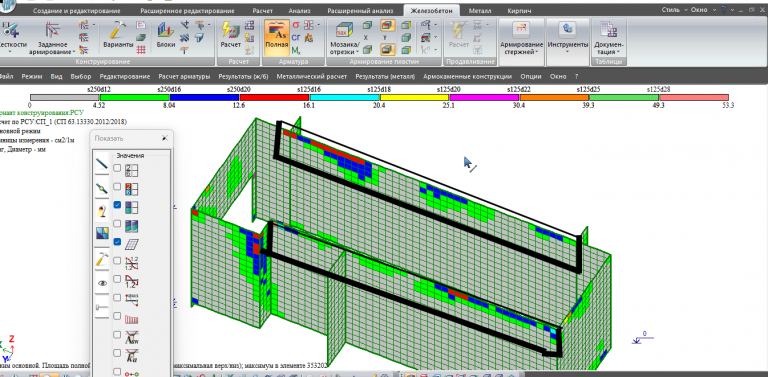
Task: Select the hammer tab in Показать panel
Action: tap(102, 259)
